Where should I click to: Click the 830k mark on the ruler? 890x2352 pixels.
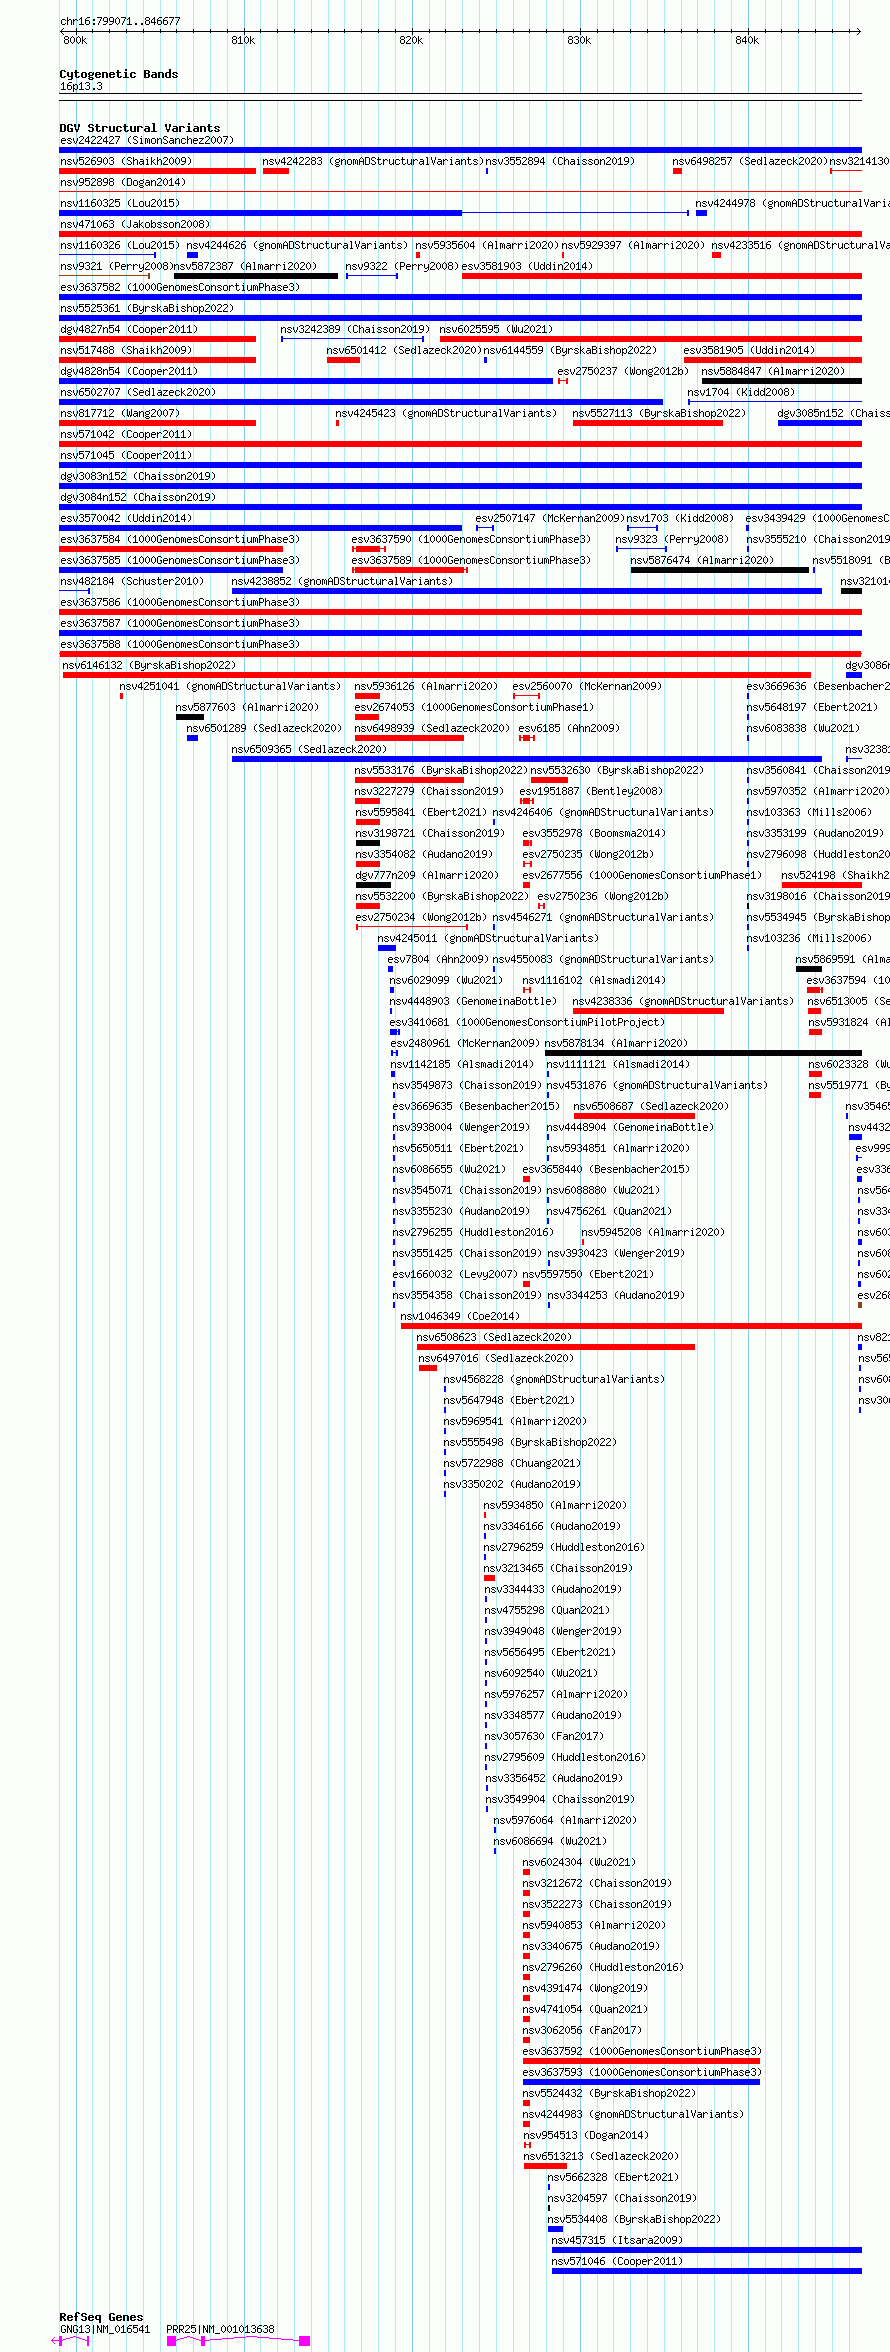pos(579,40)
